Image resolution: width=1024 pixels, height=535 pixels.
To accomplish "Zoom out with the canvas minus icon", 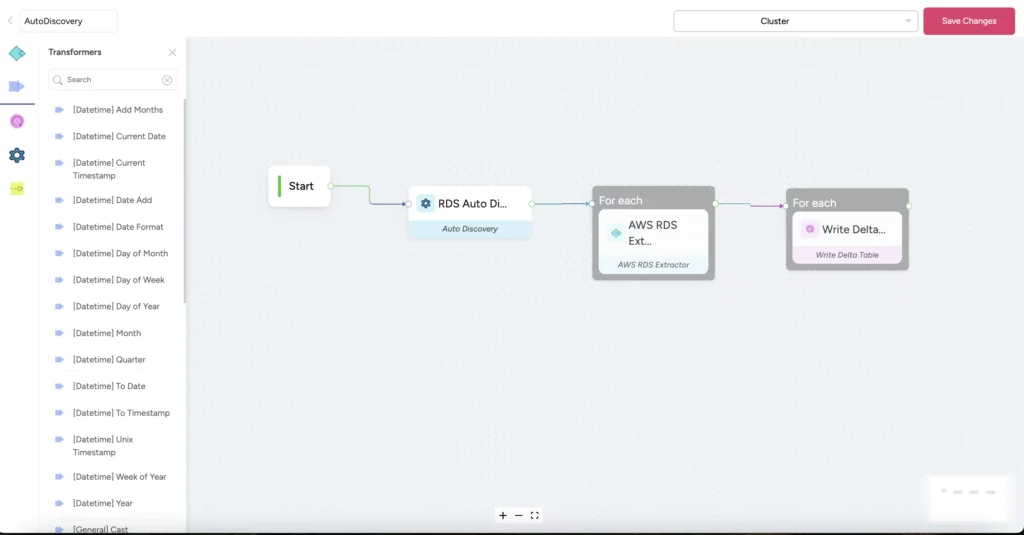I will pos(519,515).
